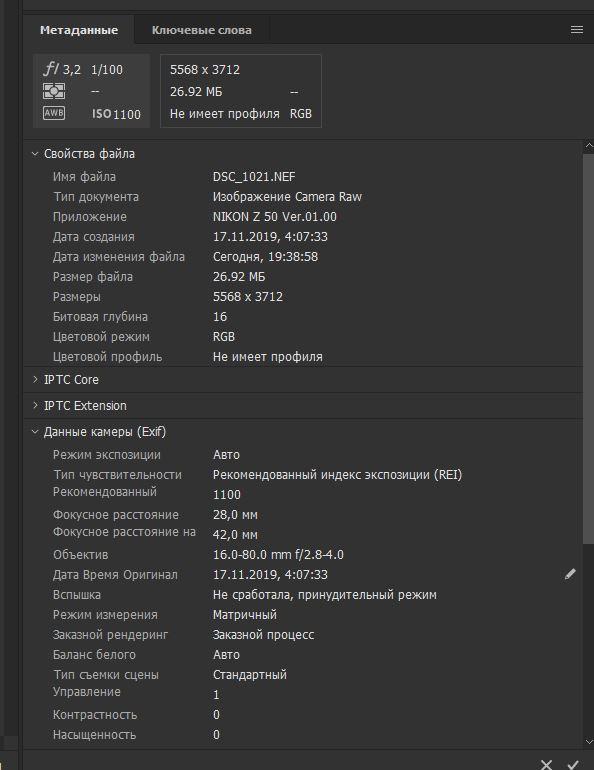Click the 1/100 shutter speed in placard
The width and height of the screenshot is (594, 770).
[x=107, y=70]
